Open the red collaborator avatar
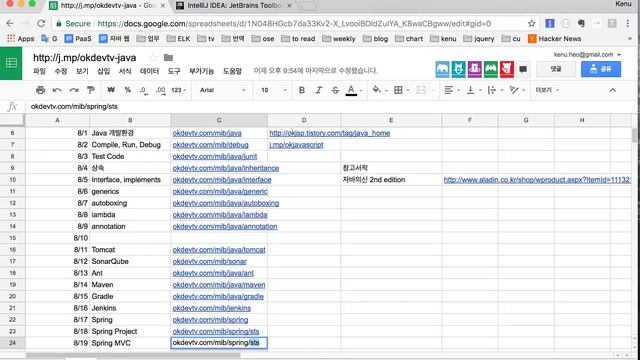This screenshot has height=360, width=640. click(507, 69)
